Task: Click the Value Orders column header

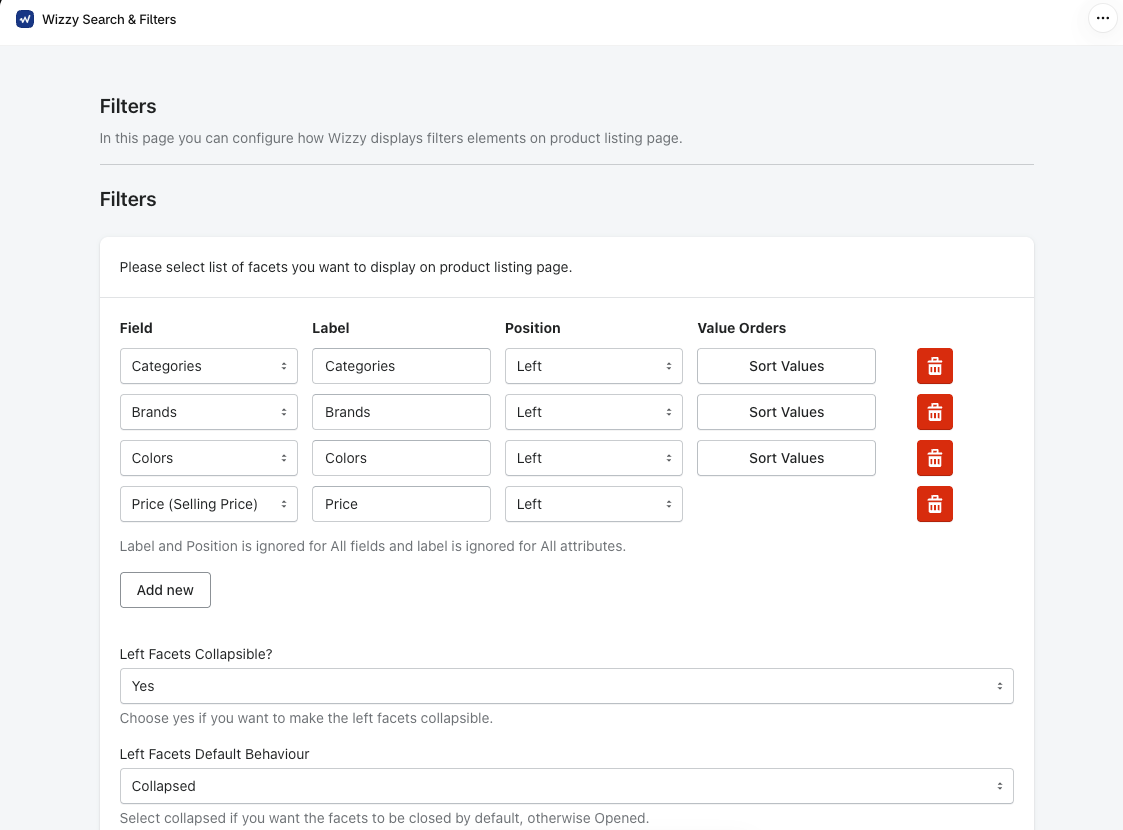Action: [x=741, y=328]
